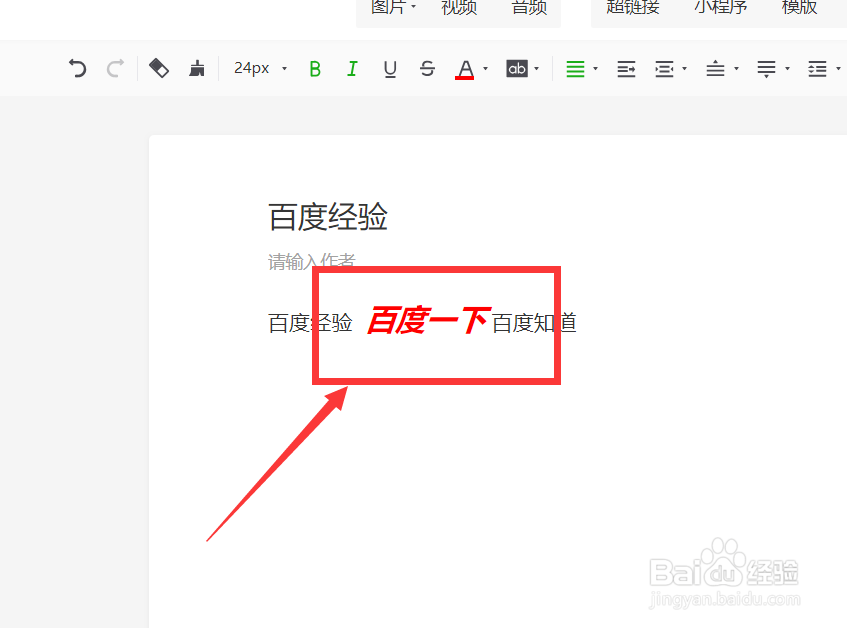Click the body text 百度经验 before 百度一下

click(310, 323)
